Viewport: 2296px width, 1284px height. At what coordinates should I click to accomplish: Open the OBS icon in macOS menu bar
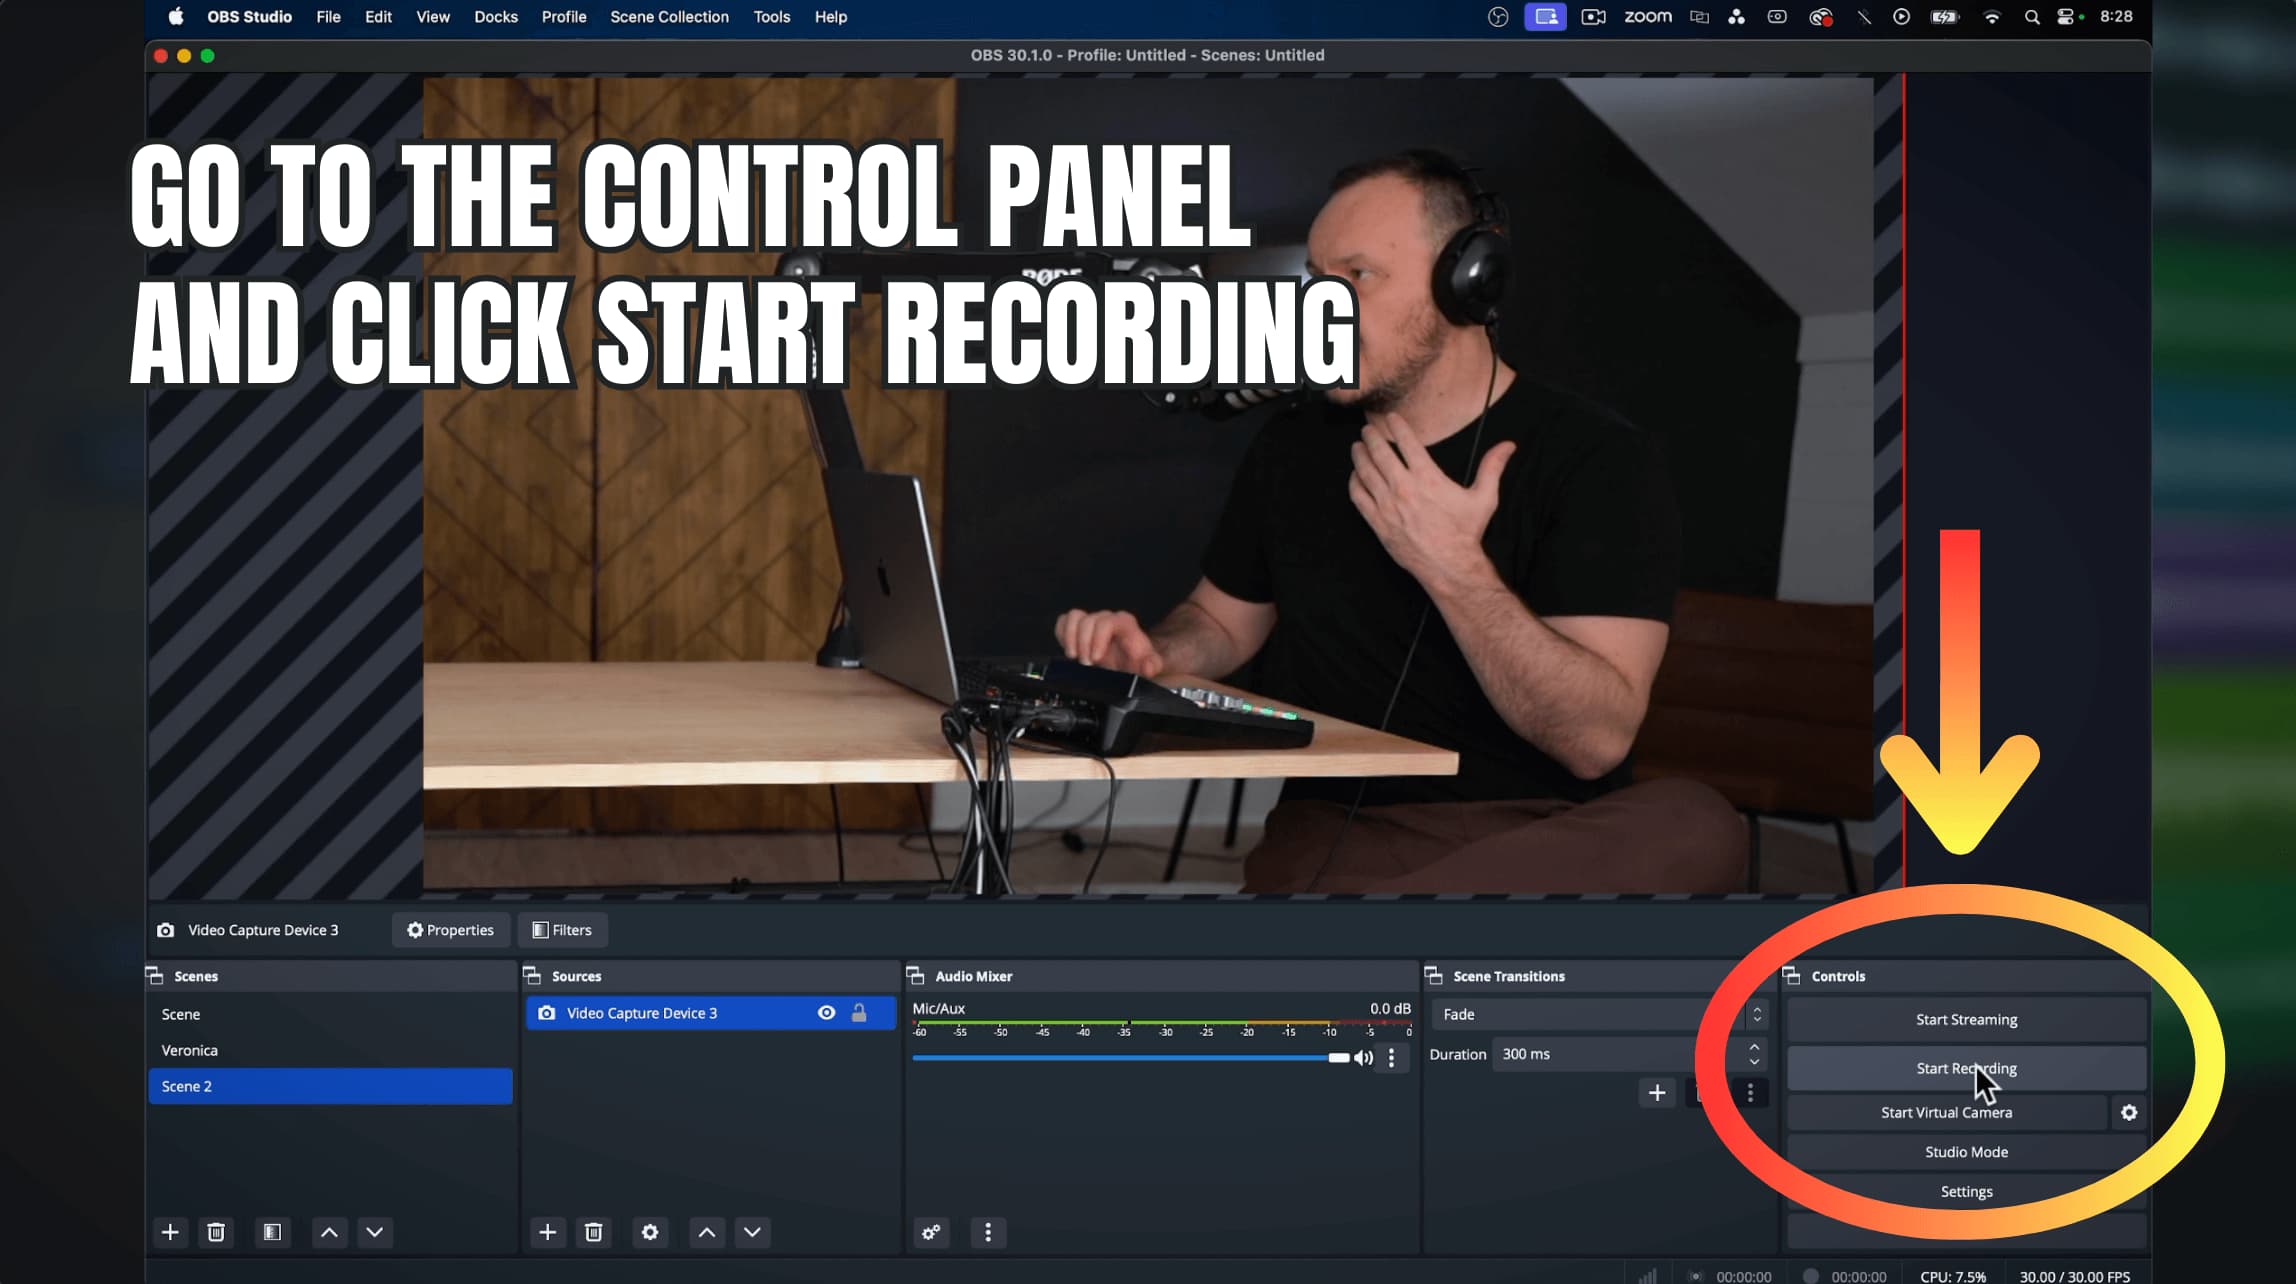tap(1498, 17)
